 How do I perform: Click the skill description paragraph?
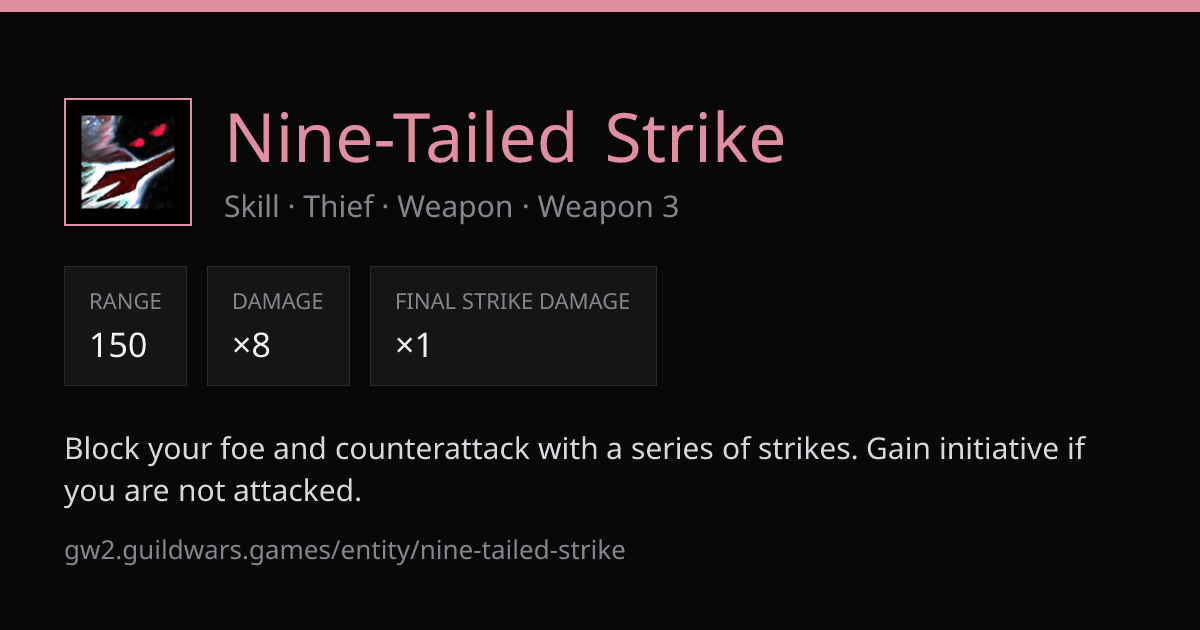click(x=575, y=470)
